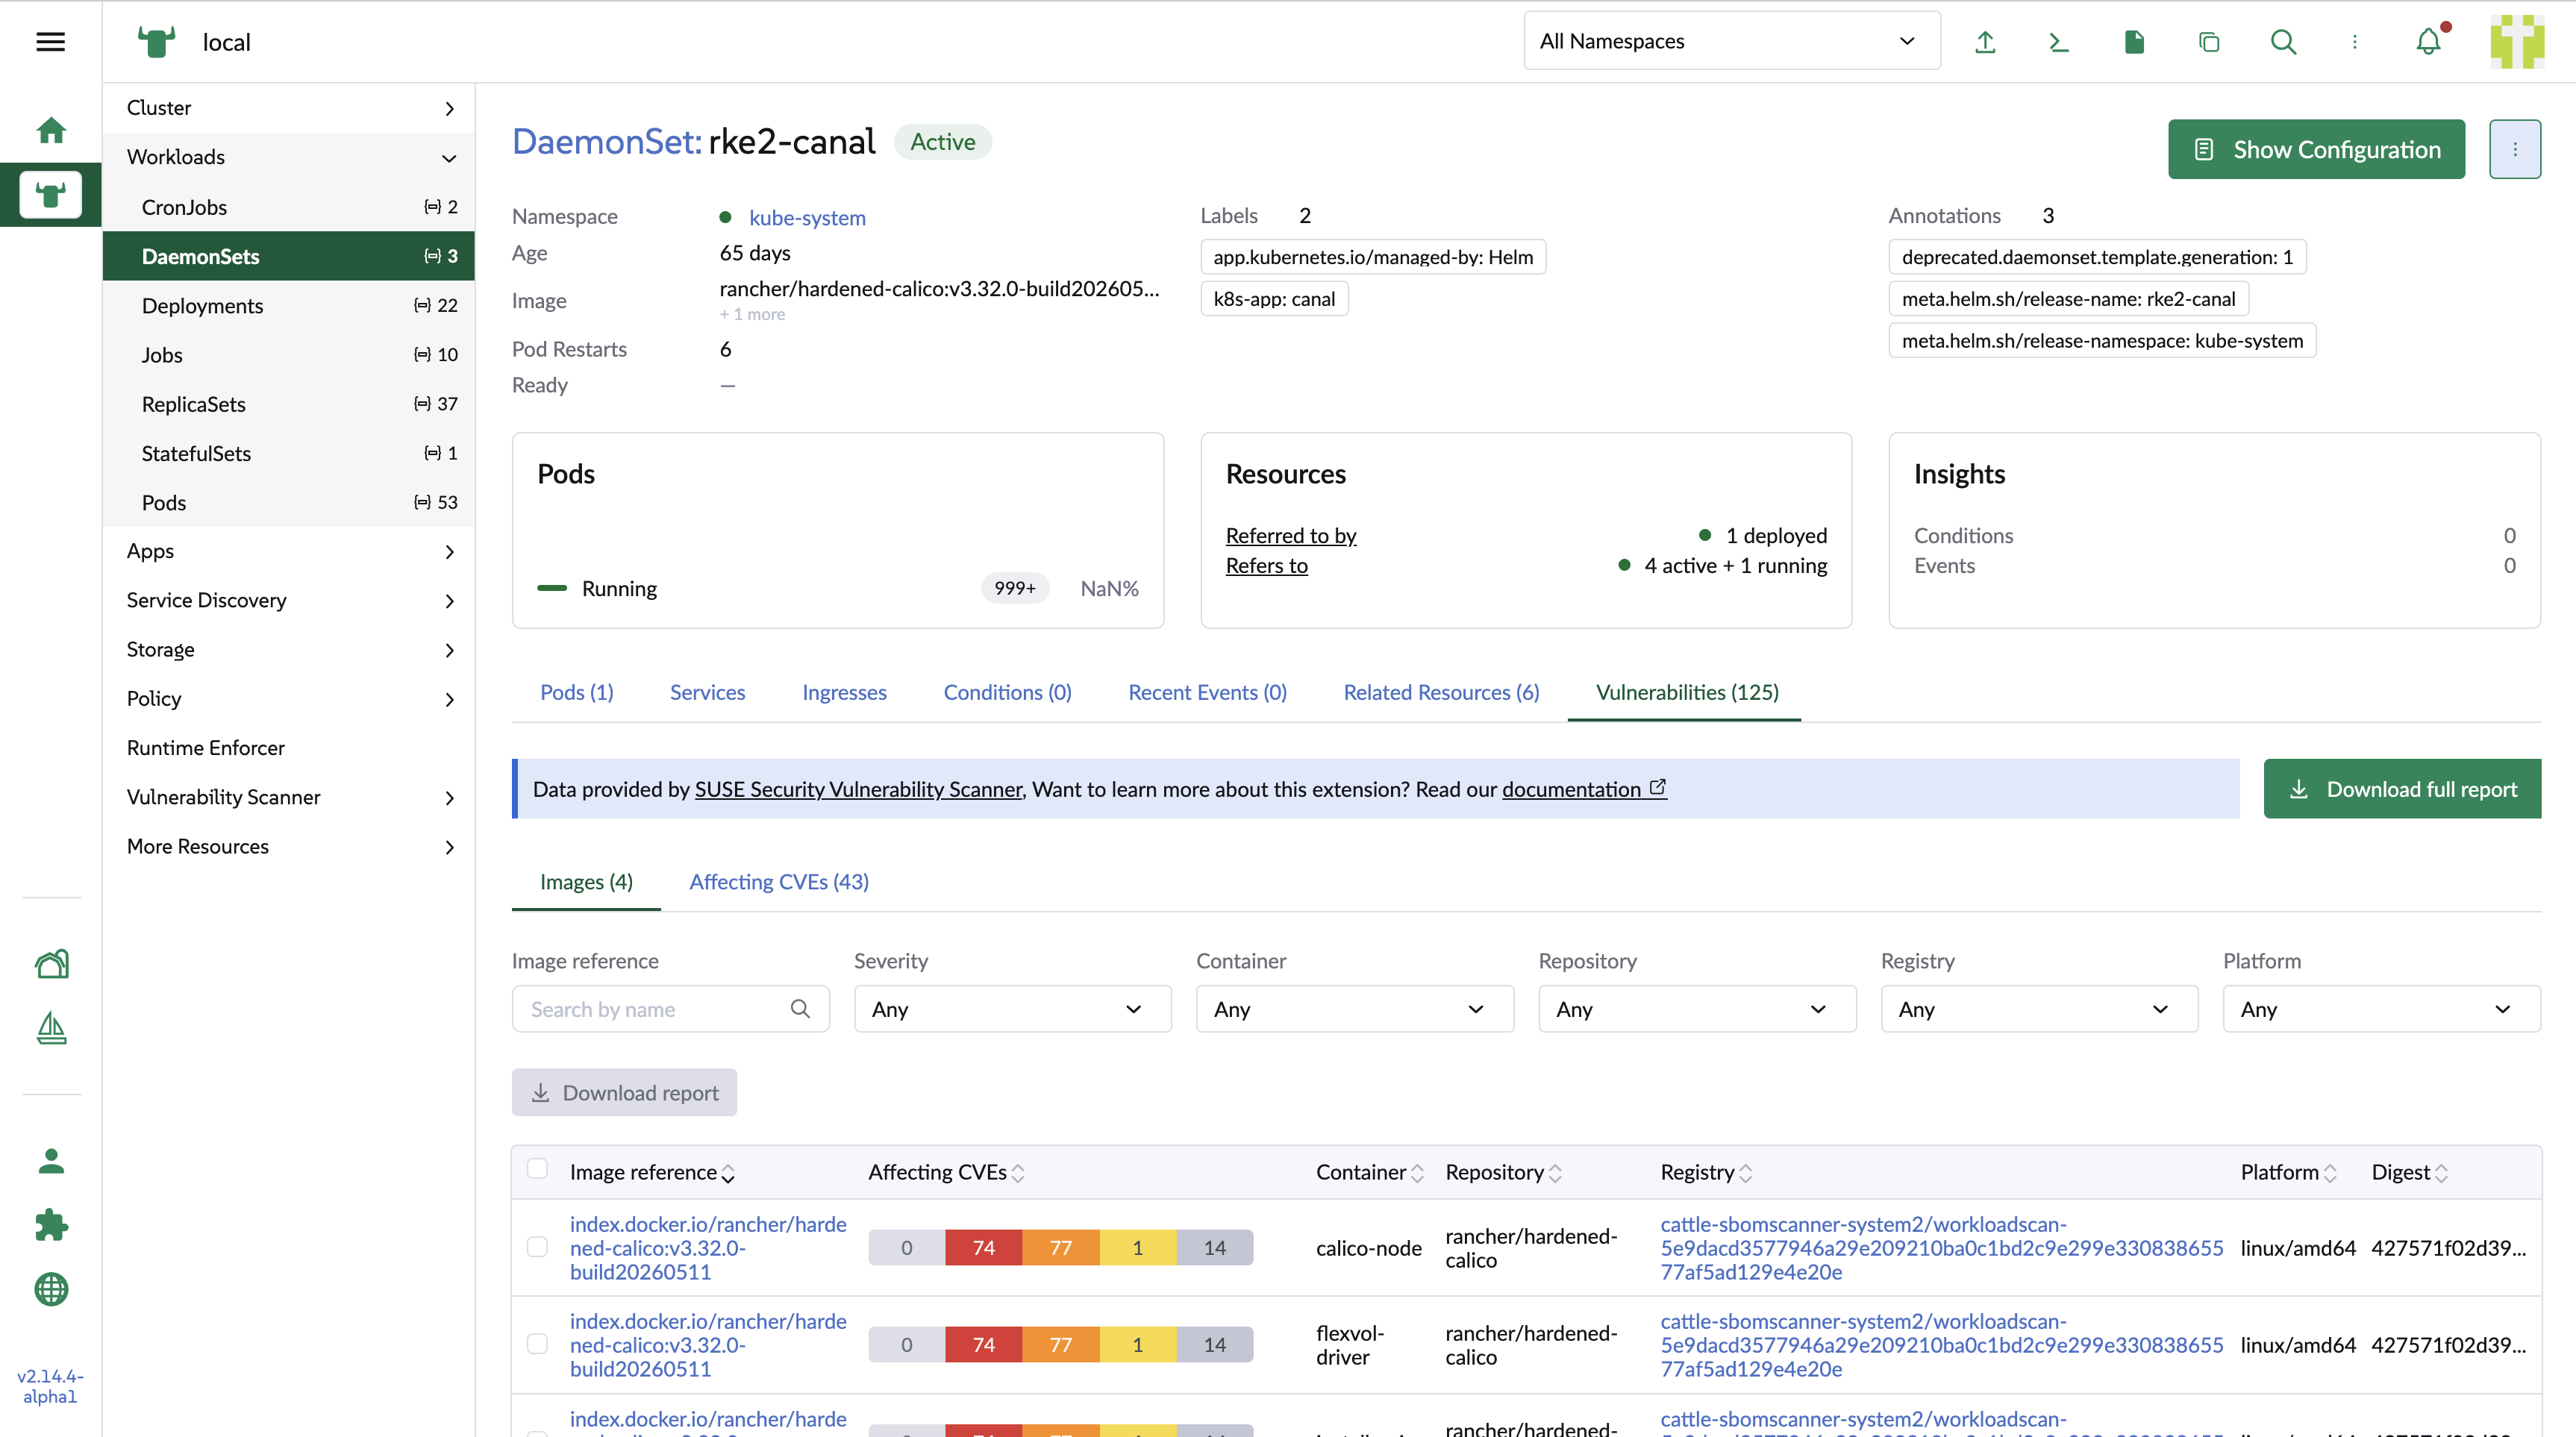Open the Referred to by link
The height and width of the screenshot is (1437, 2576).
tap(1291, 535)
